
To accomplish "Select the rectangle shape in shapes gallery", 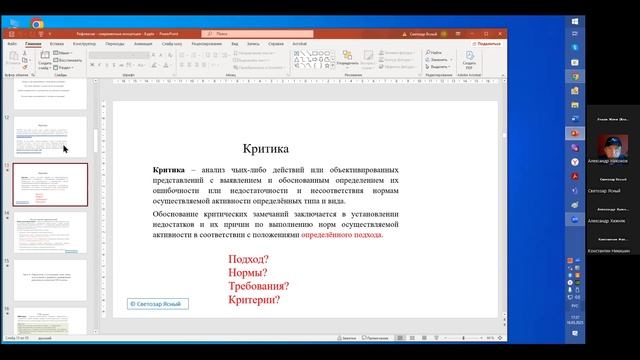I will 315,53.
